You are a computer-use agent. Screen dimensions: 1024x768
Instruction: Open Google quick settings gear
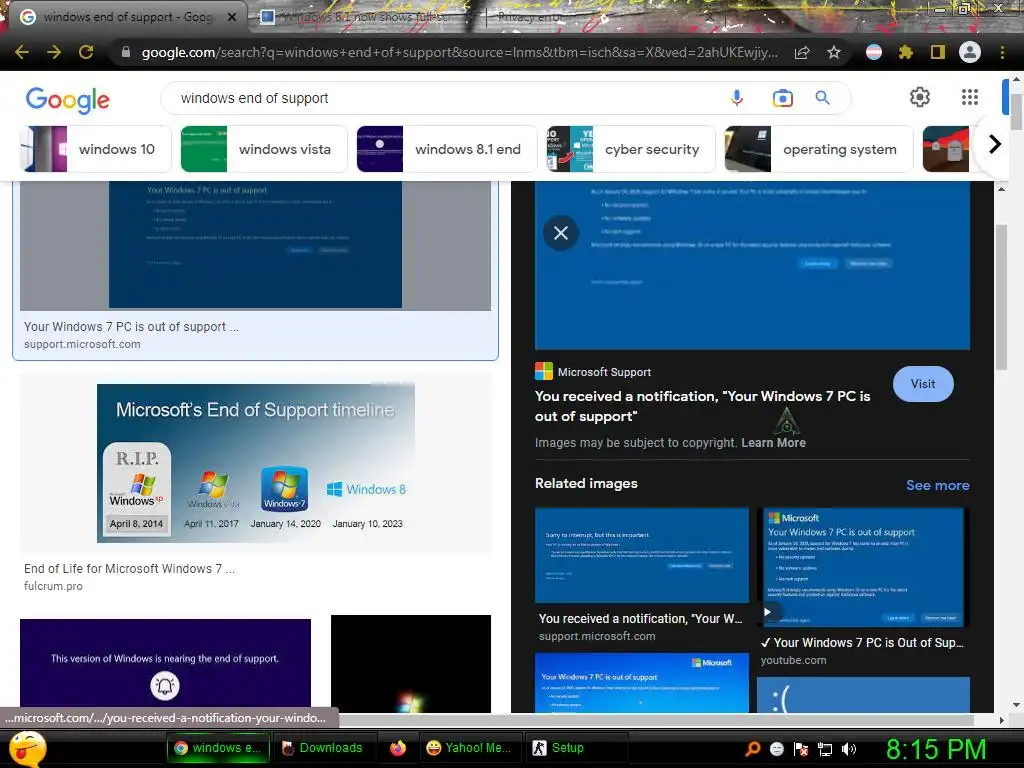tap(920, 97)
